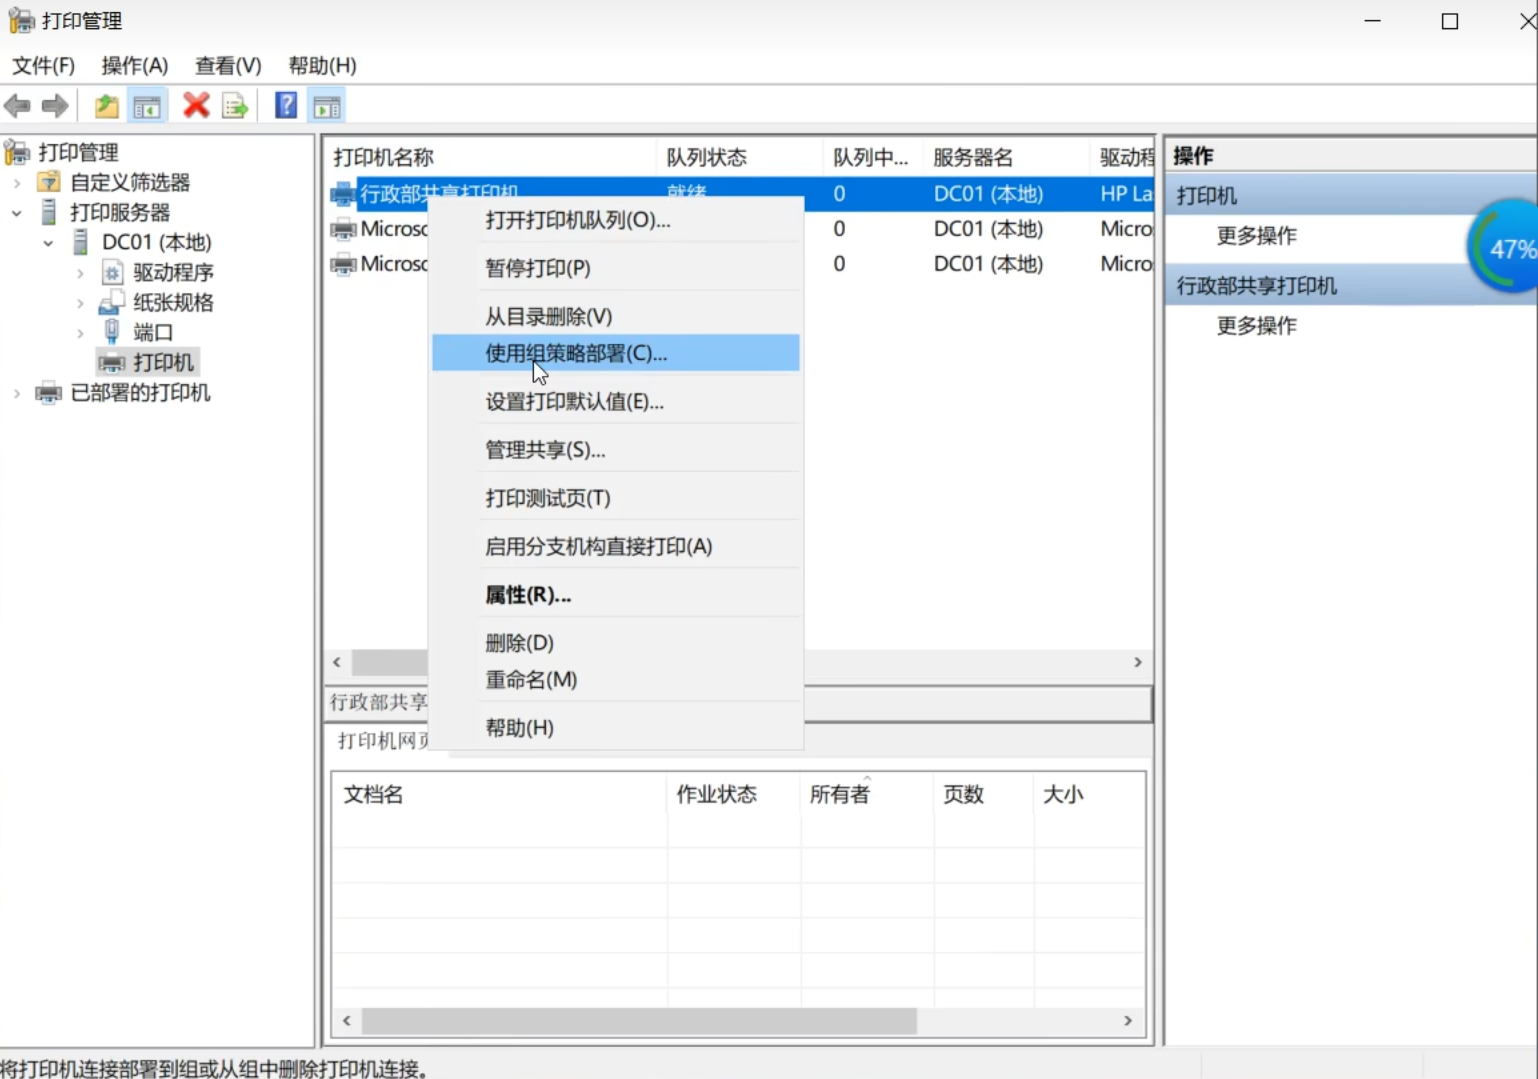Collapse the DC01 (本地) tree node
The width and height of the screenshot is (1538, 1079).
(48, 243)
